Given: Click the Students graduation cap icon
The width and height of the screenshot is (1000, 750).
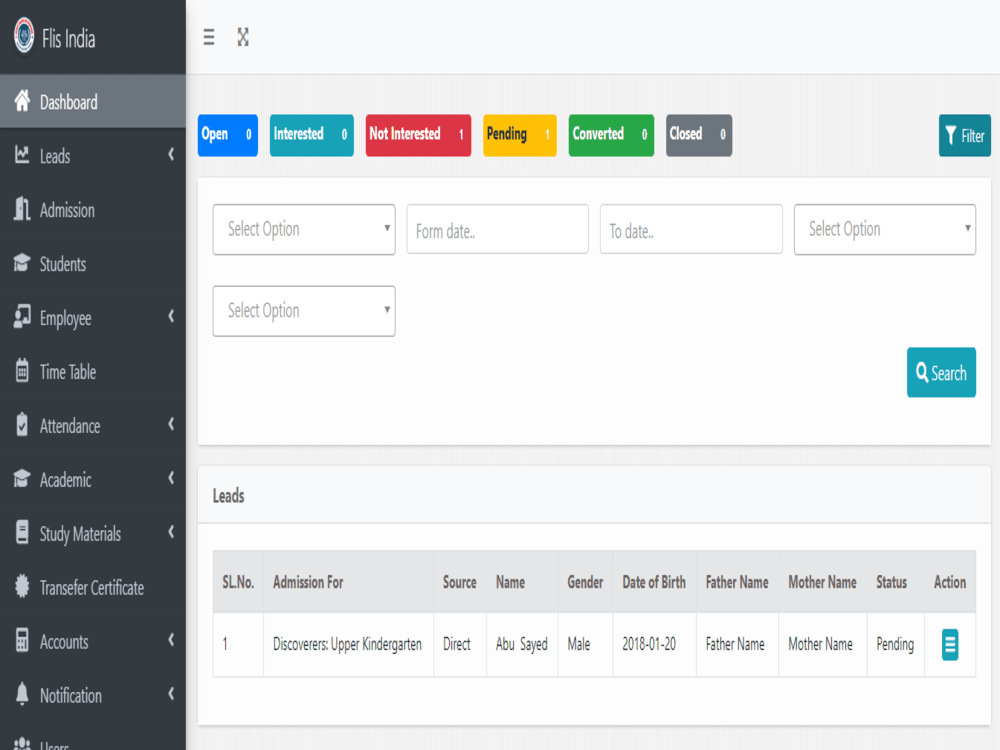Looking at the screenshot, I should tap(22, 263).
